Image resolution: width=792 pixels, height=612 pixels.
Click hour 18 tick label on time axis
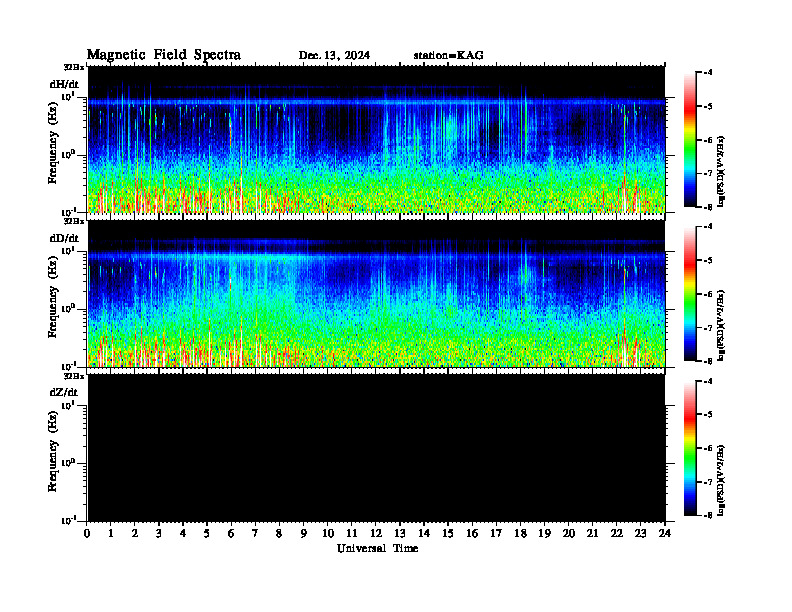pos(520,533)
